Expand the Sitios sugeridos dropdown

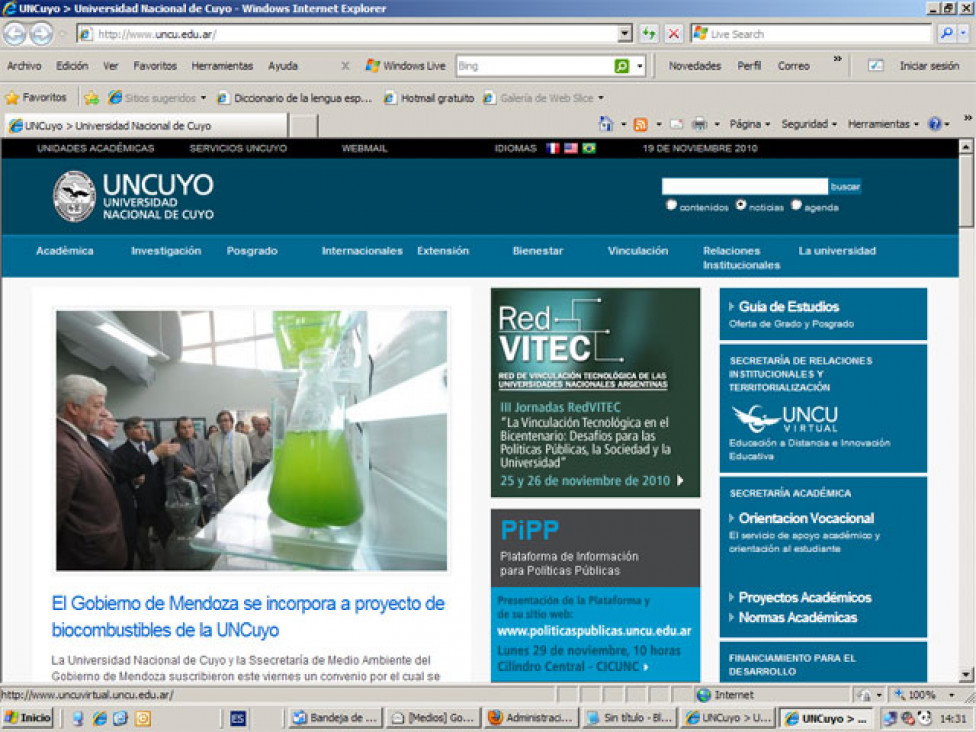pyautogui.click(x=203, y=98)
